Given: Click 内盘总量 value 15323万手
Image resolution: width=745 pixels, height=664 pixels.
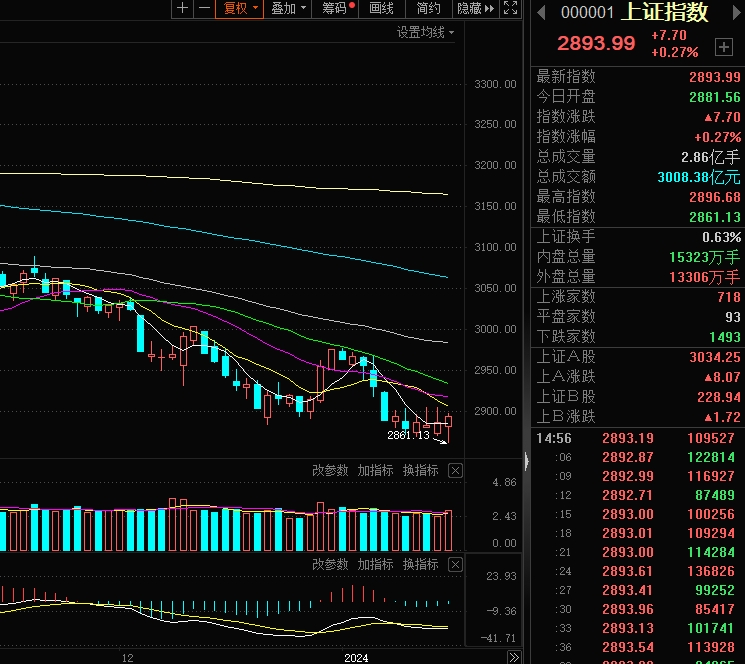Looking at the screenshot, I should (705, 257).
